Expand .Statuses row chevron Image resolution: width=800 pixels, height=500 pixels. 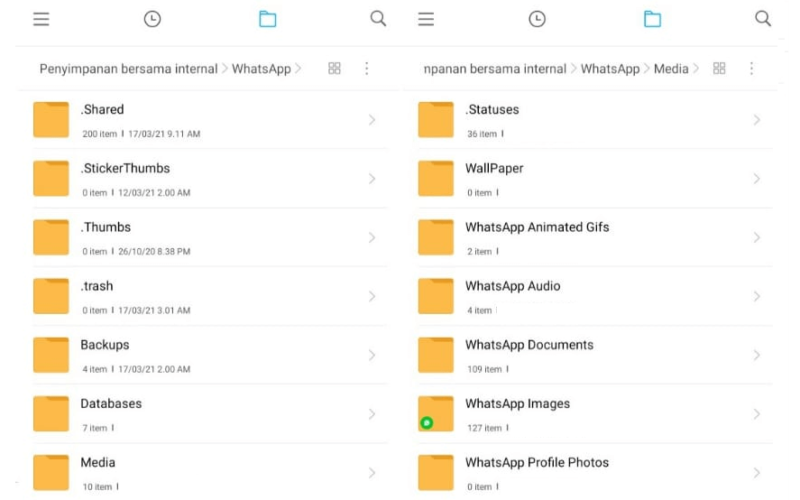pos(757,120)
